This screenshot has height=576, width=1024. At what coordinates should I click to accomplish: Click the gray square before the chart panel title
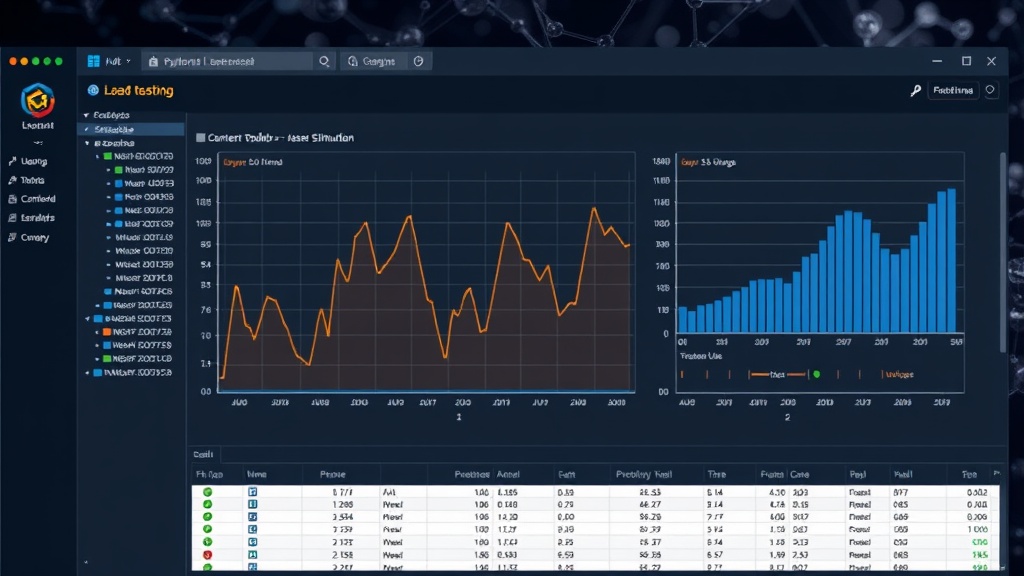click(200, 138)
